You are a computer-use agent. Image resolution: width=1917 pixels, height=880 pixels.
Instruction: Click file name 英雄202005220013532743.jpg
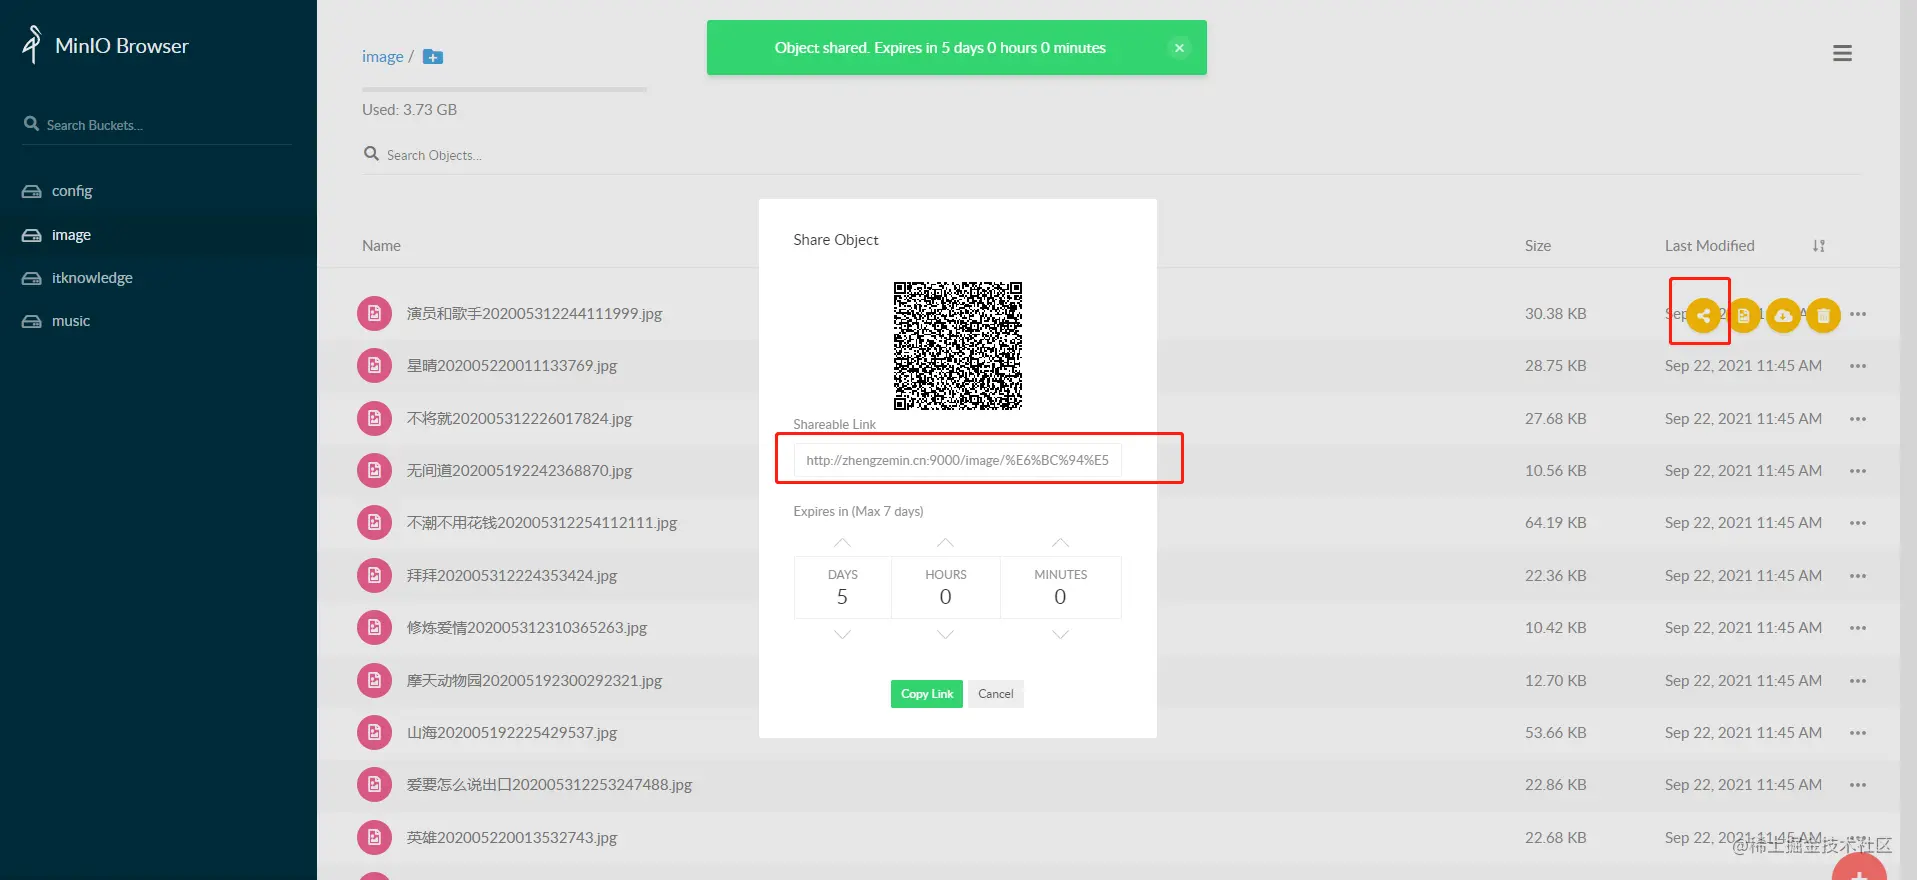pyautogui.click(x=512, y=837)
